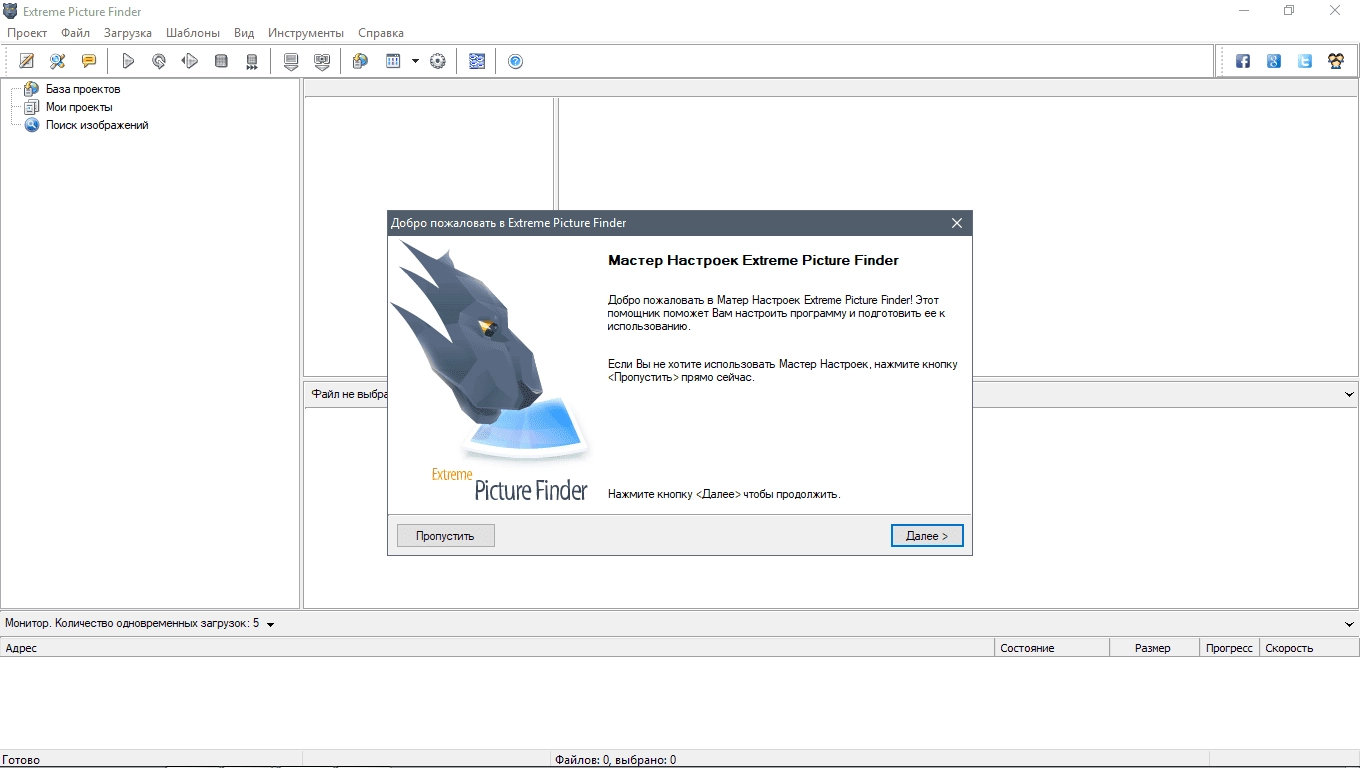
Task: Select Мои проекты in the tree
Action: (79, 107)
